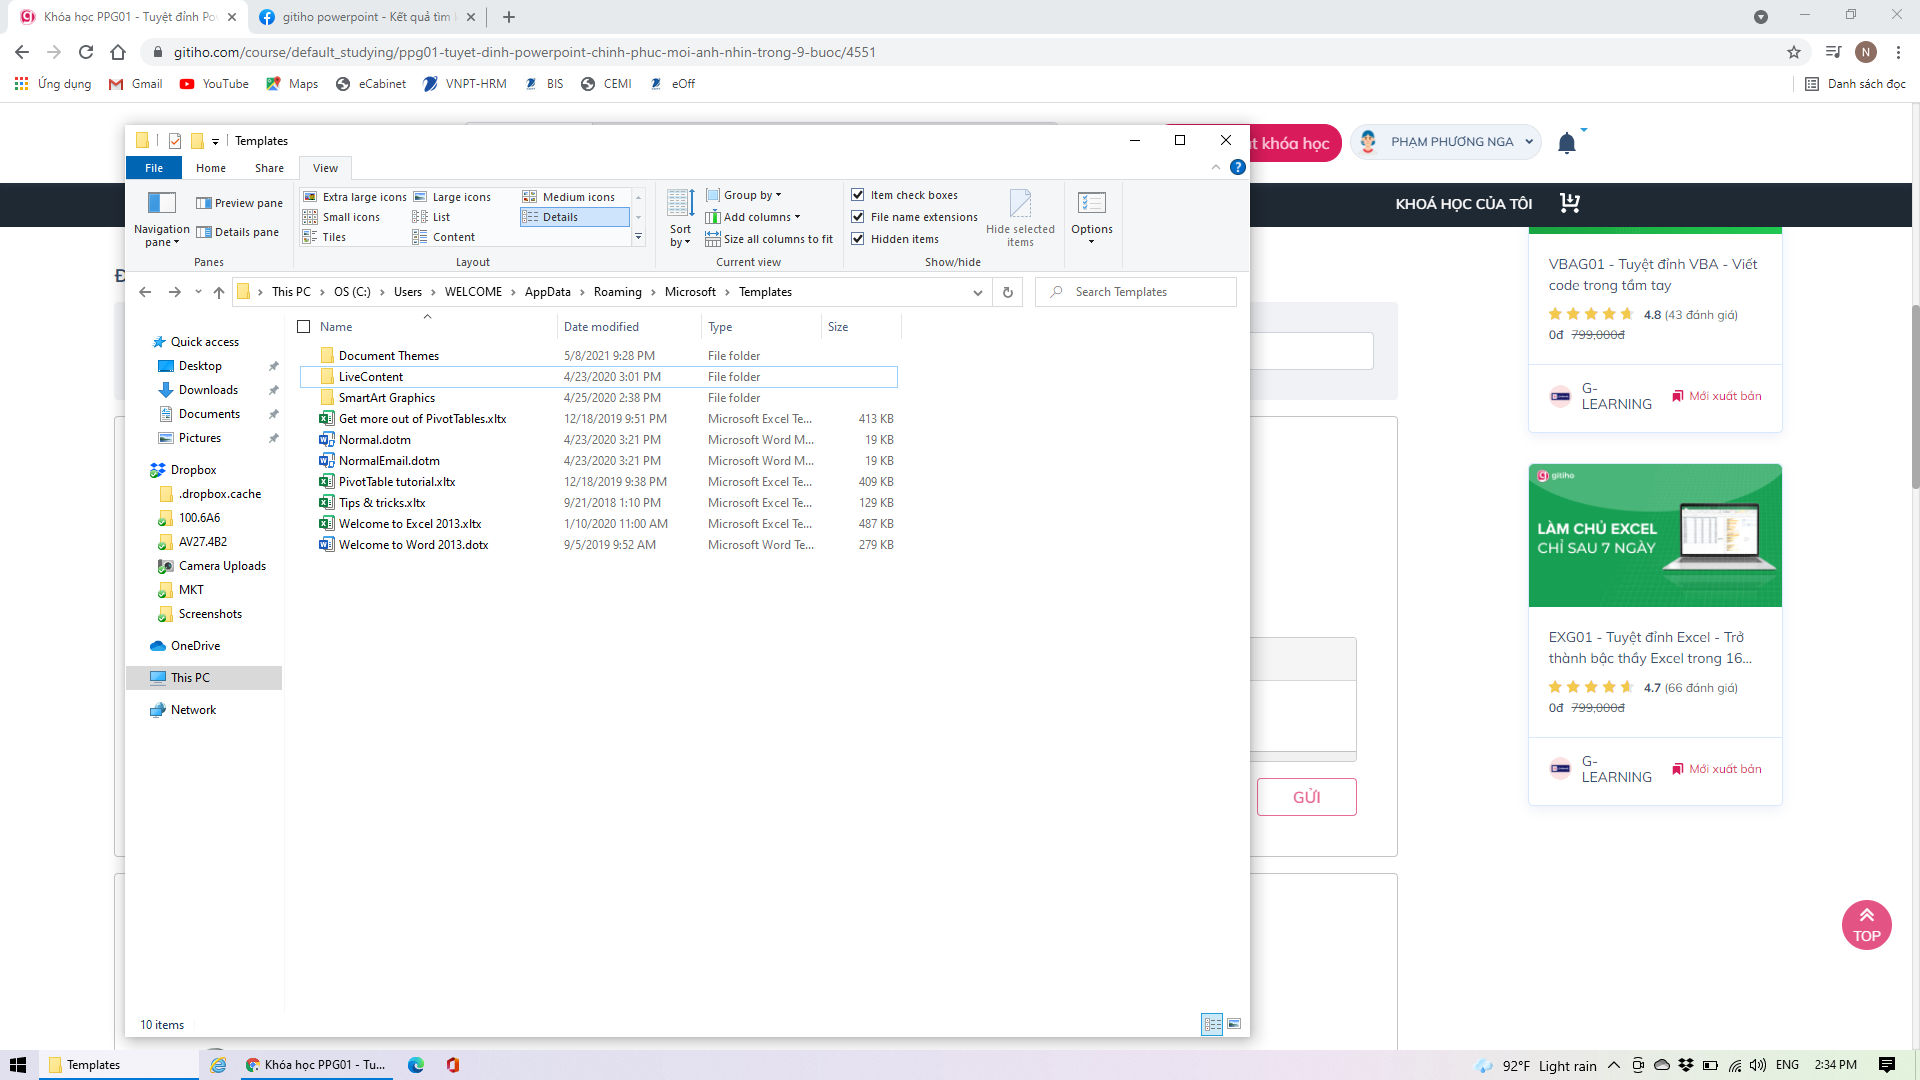Image resolution: width=1920 pixels, height=1080 pixels.
Task: Switch to the Home ribbon tab
Action: point(211,168)
